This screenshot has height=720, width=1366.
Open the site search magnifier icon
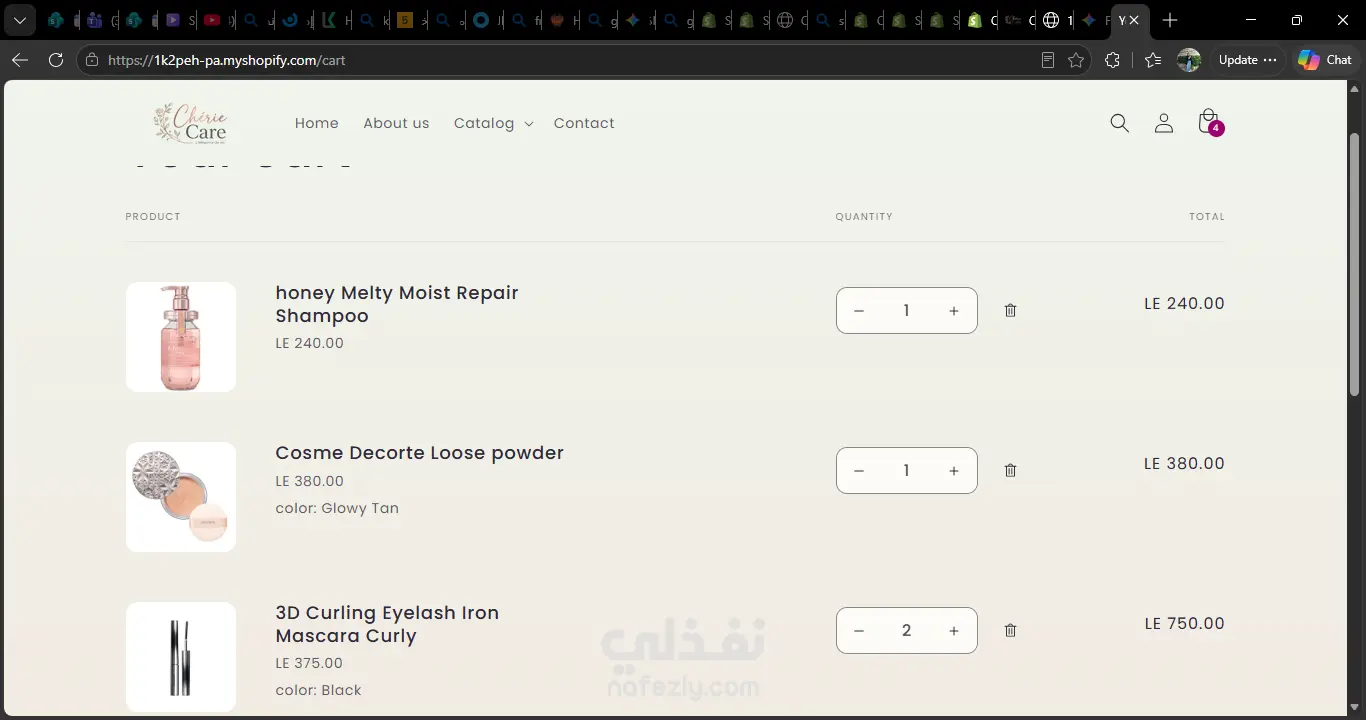[x=1119, y=123]
